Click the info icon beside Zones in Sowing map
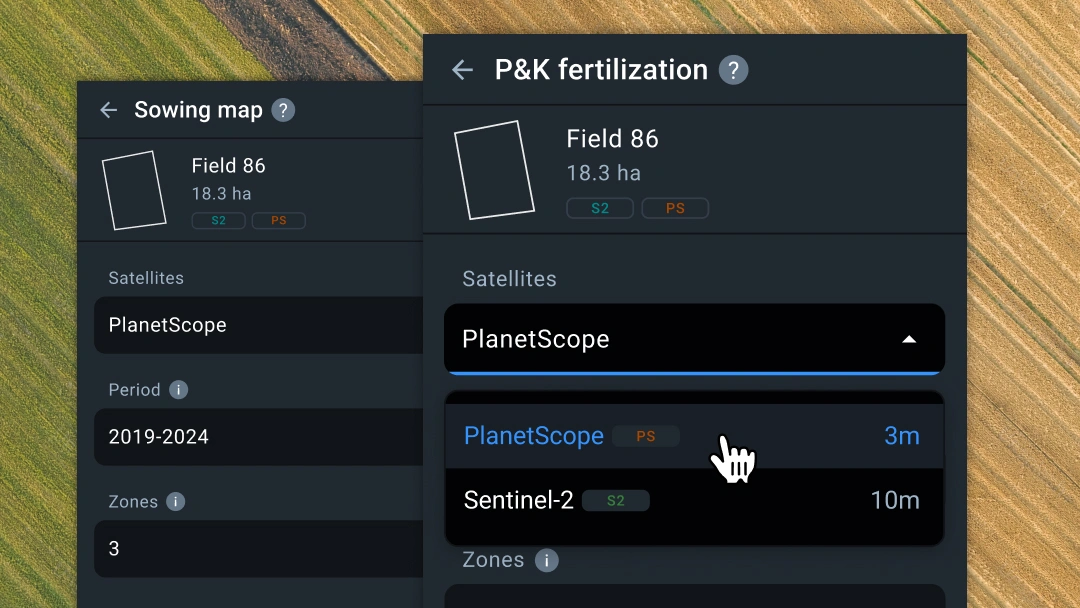Screen dimensions: 1080x608 tap(176, 501)
